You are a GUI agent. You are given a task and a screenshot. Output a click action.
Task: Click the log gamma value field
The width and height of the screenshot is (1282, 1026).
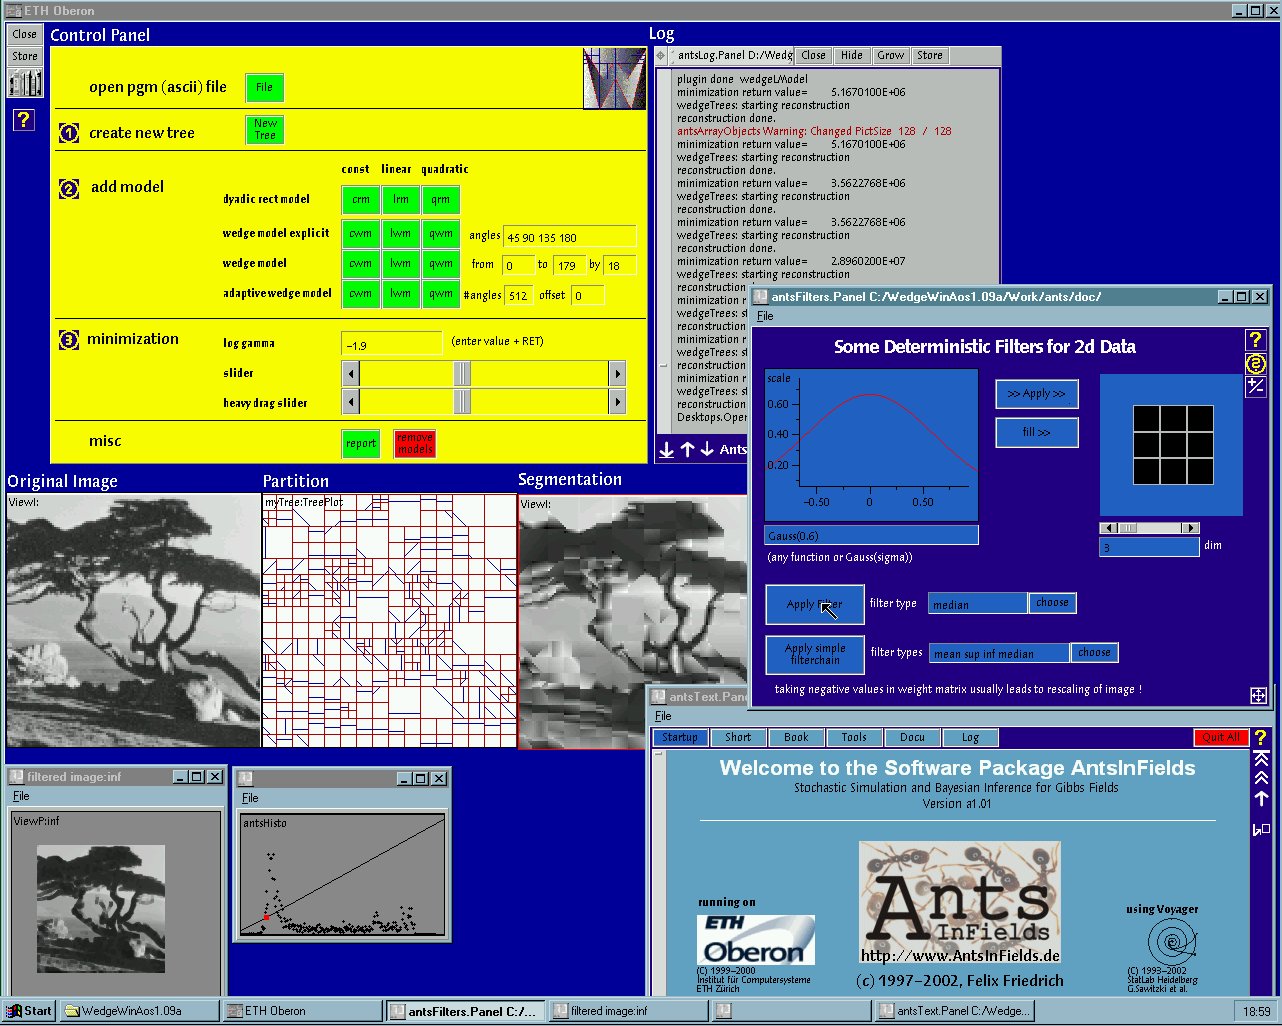click(392, 344)
